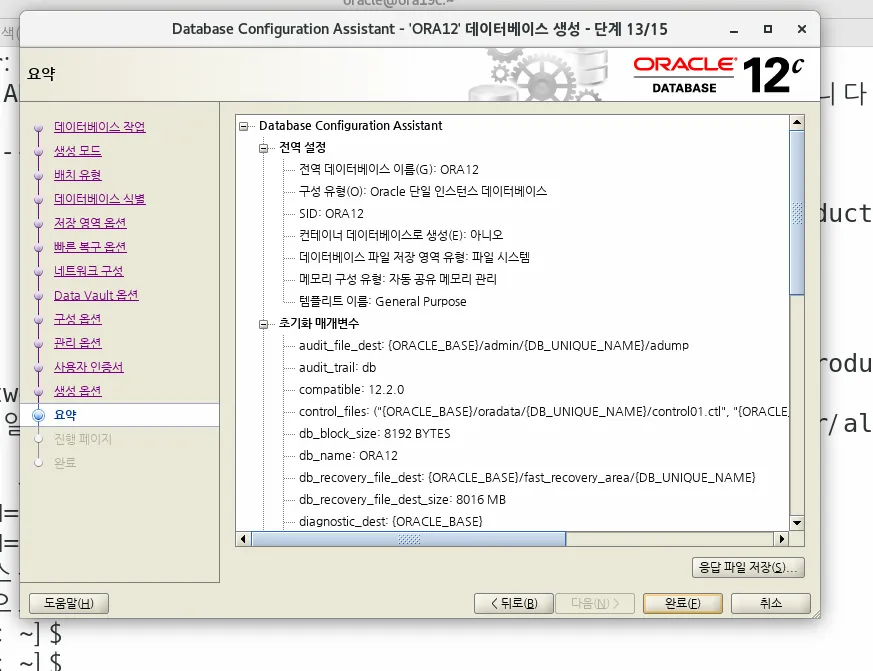
Task: Open the Data Vault 옵션 step
Action: click(x=96, y=295)
